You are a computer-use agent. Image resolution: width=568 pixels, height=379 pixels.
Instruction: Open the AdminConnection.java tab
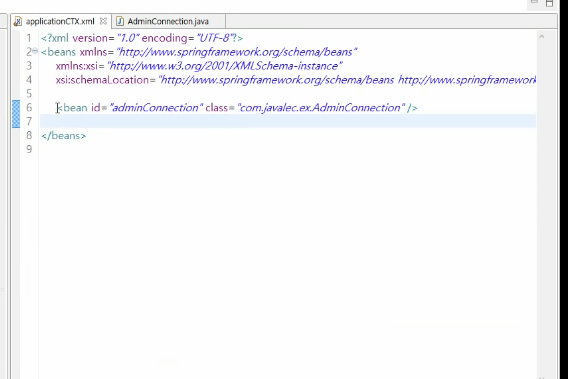(168, 21)
